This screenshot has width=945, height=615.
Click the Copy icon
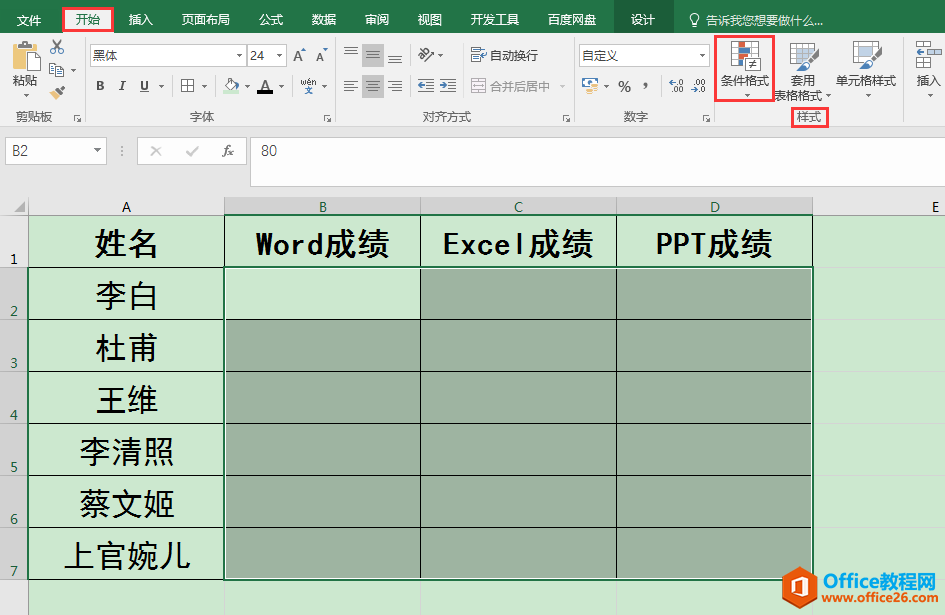57,70
